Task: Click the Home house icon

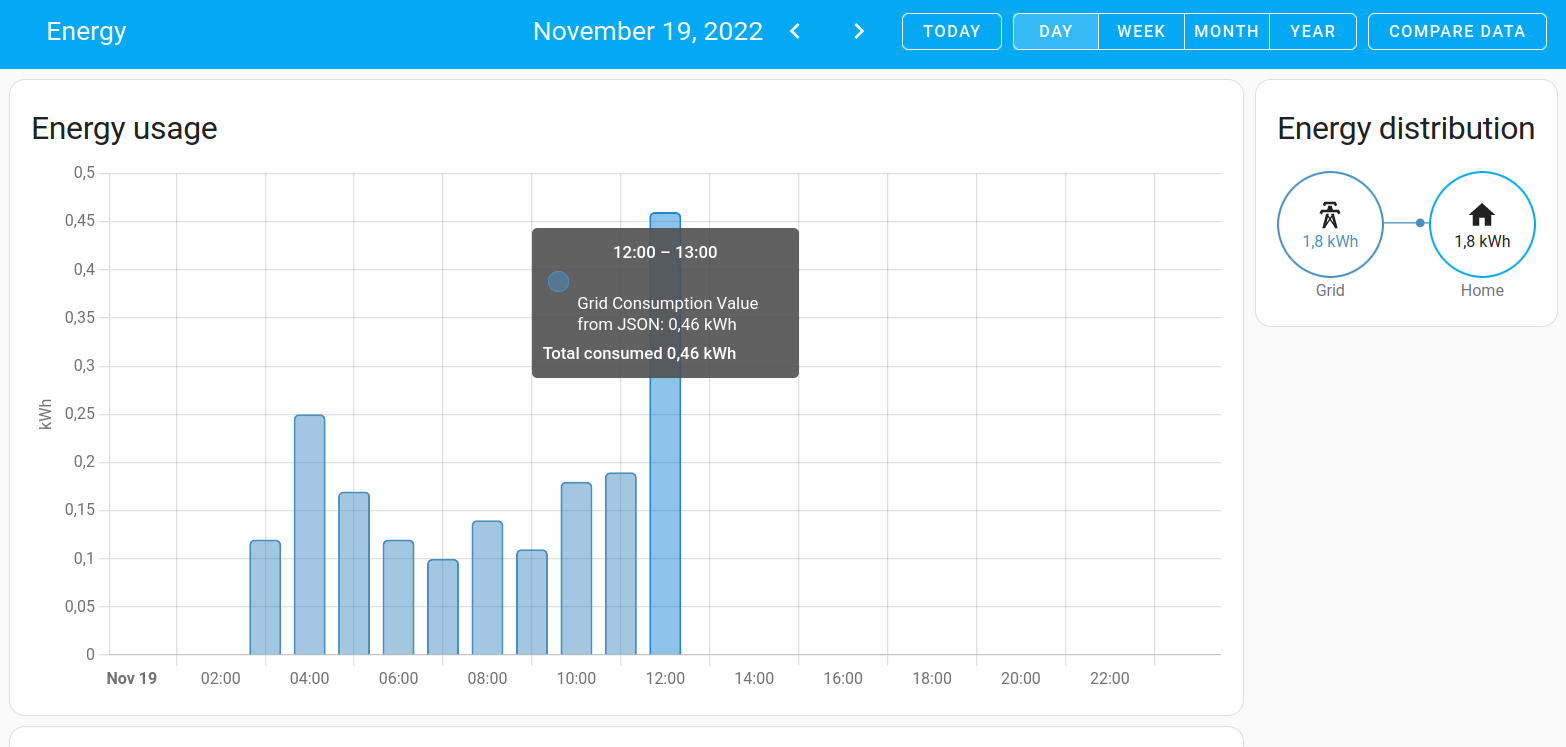Action: (1481, 215)
